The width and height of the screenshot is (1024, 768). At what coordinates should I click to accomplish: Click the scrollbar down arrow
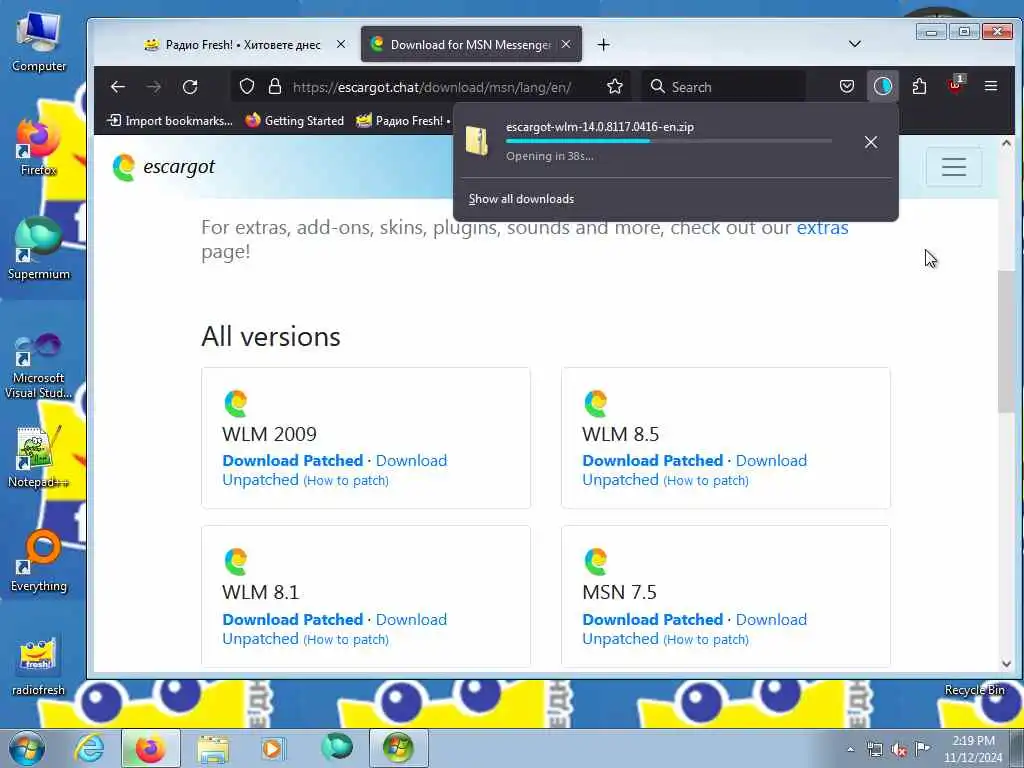pos(1006,664)
